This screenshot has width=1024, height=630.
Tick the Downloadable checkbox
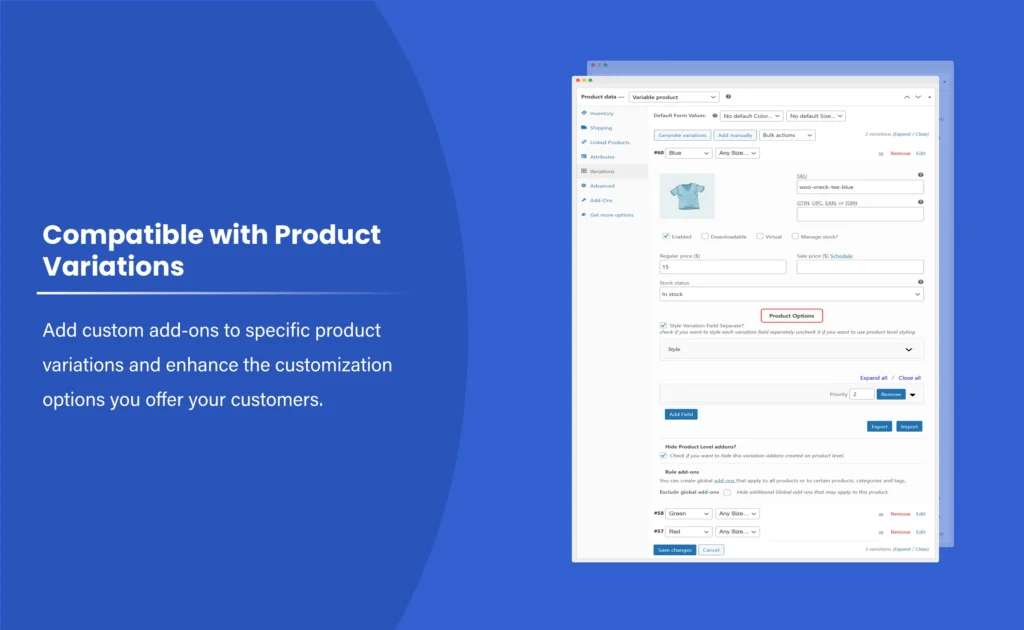(705, 236)
